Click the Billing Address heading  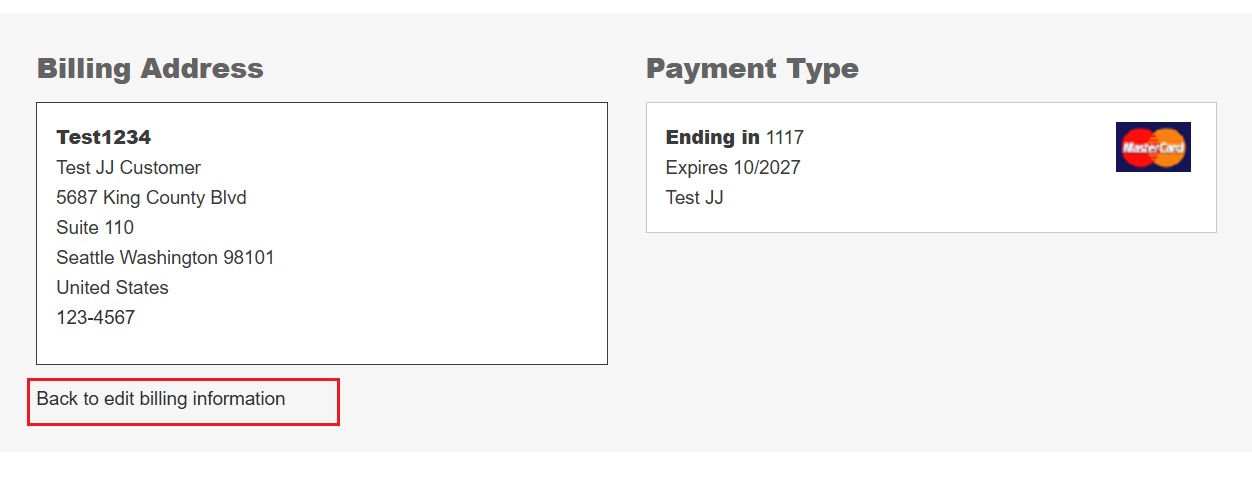(x=150, y=69)
